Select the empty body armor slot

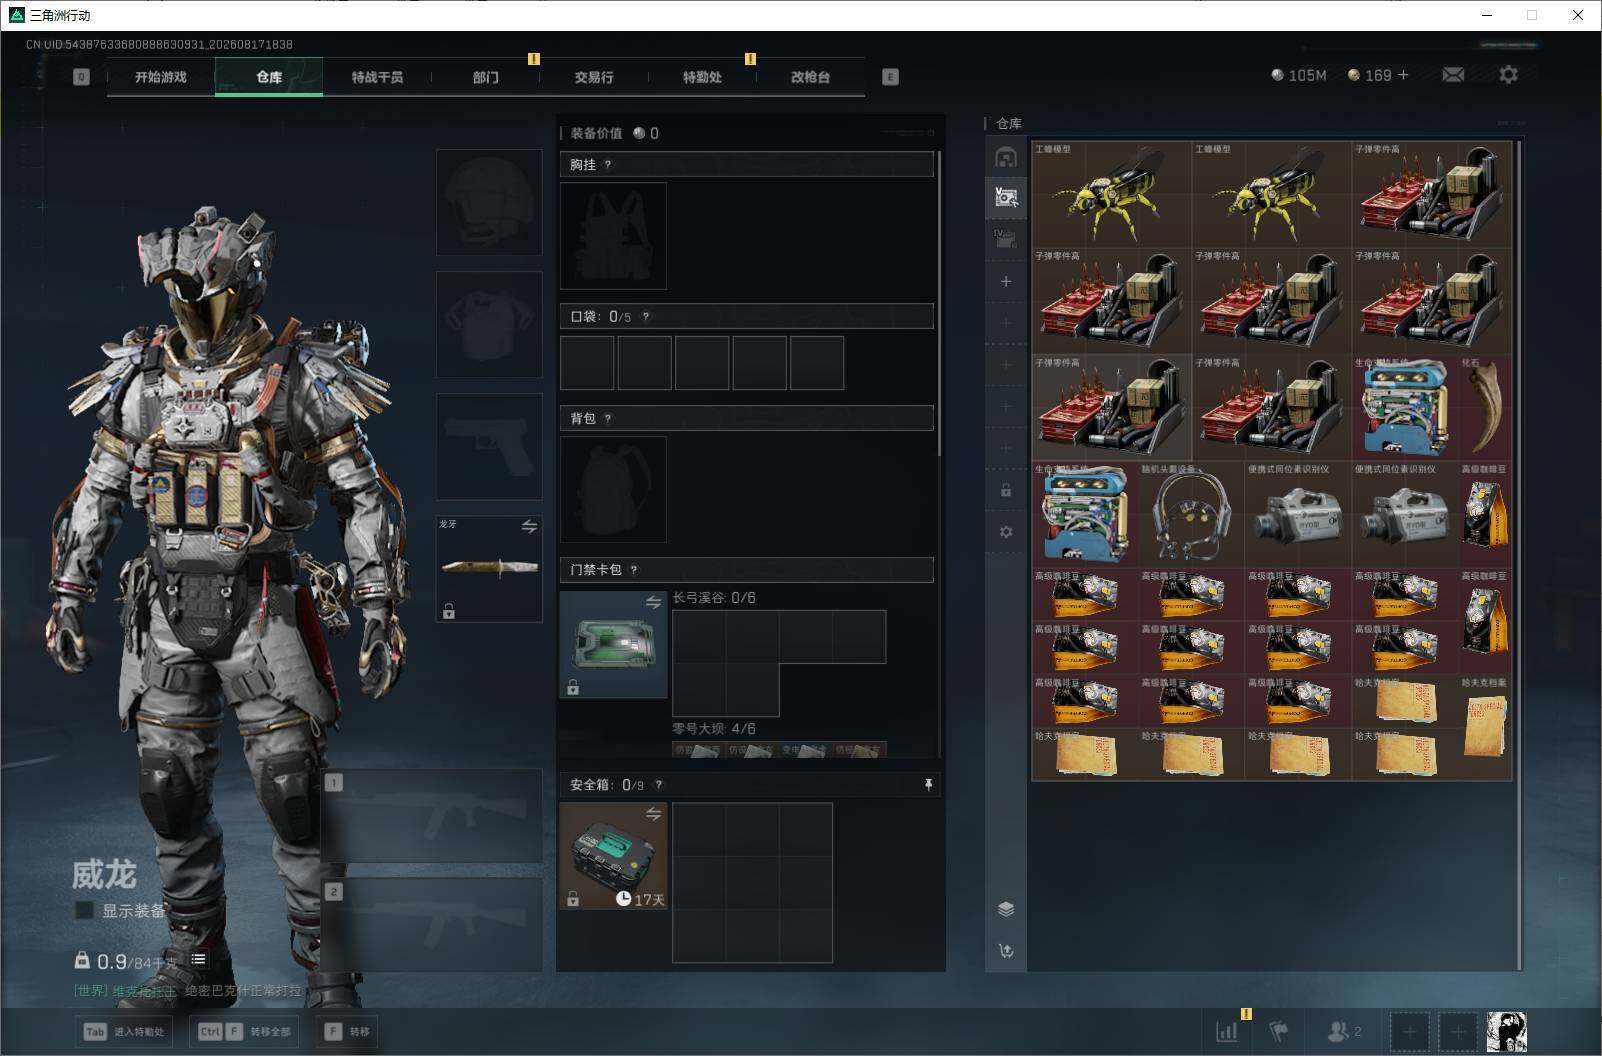[489, 324]
